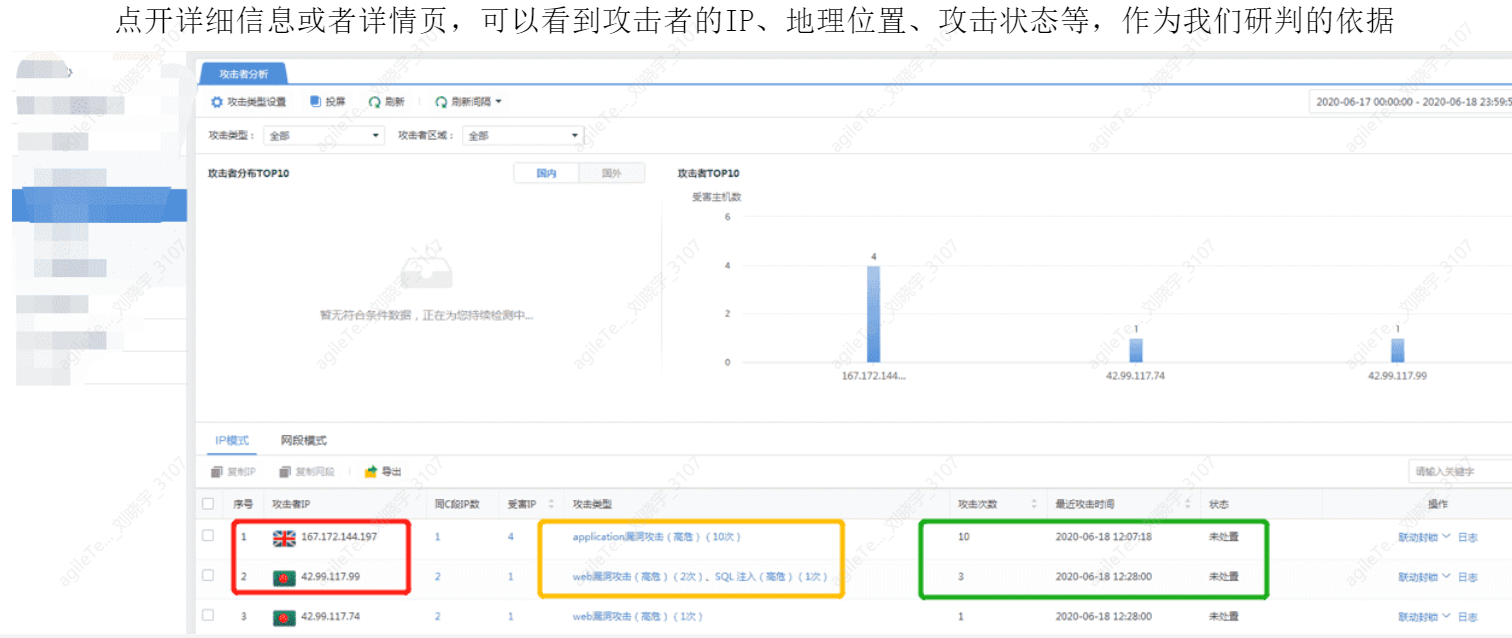Click 状态 column header
Viewport: 1512px width, 638px height.
point(1218,504)
